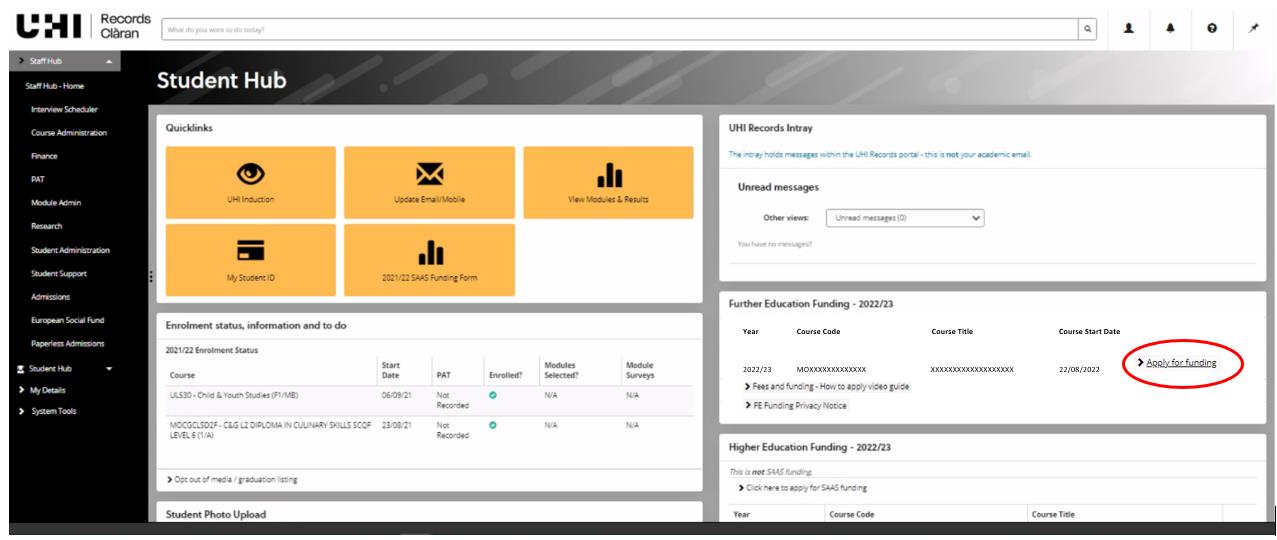
Task: Open Student Administration in sidebar
Action: click(x=71, y=250)
